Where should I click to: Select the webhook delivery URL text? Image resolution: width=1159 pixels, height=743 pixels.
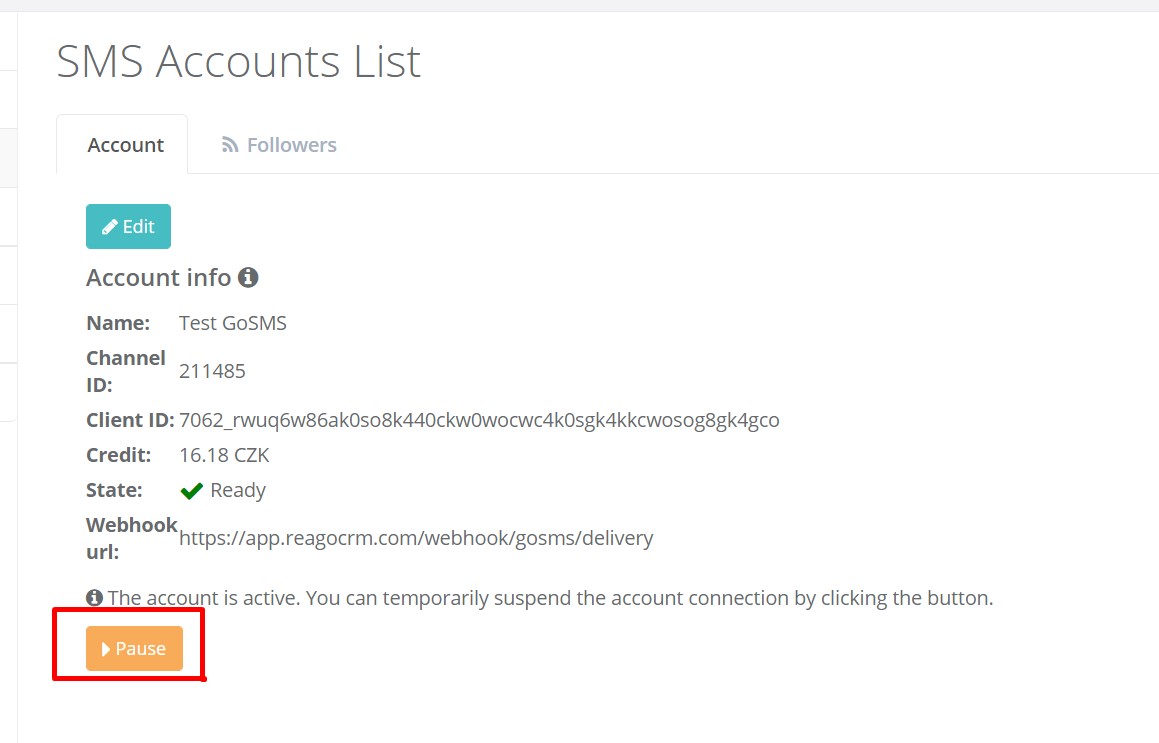(416, 537)
